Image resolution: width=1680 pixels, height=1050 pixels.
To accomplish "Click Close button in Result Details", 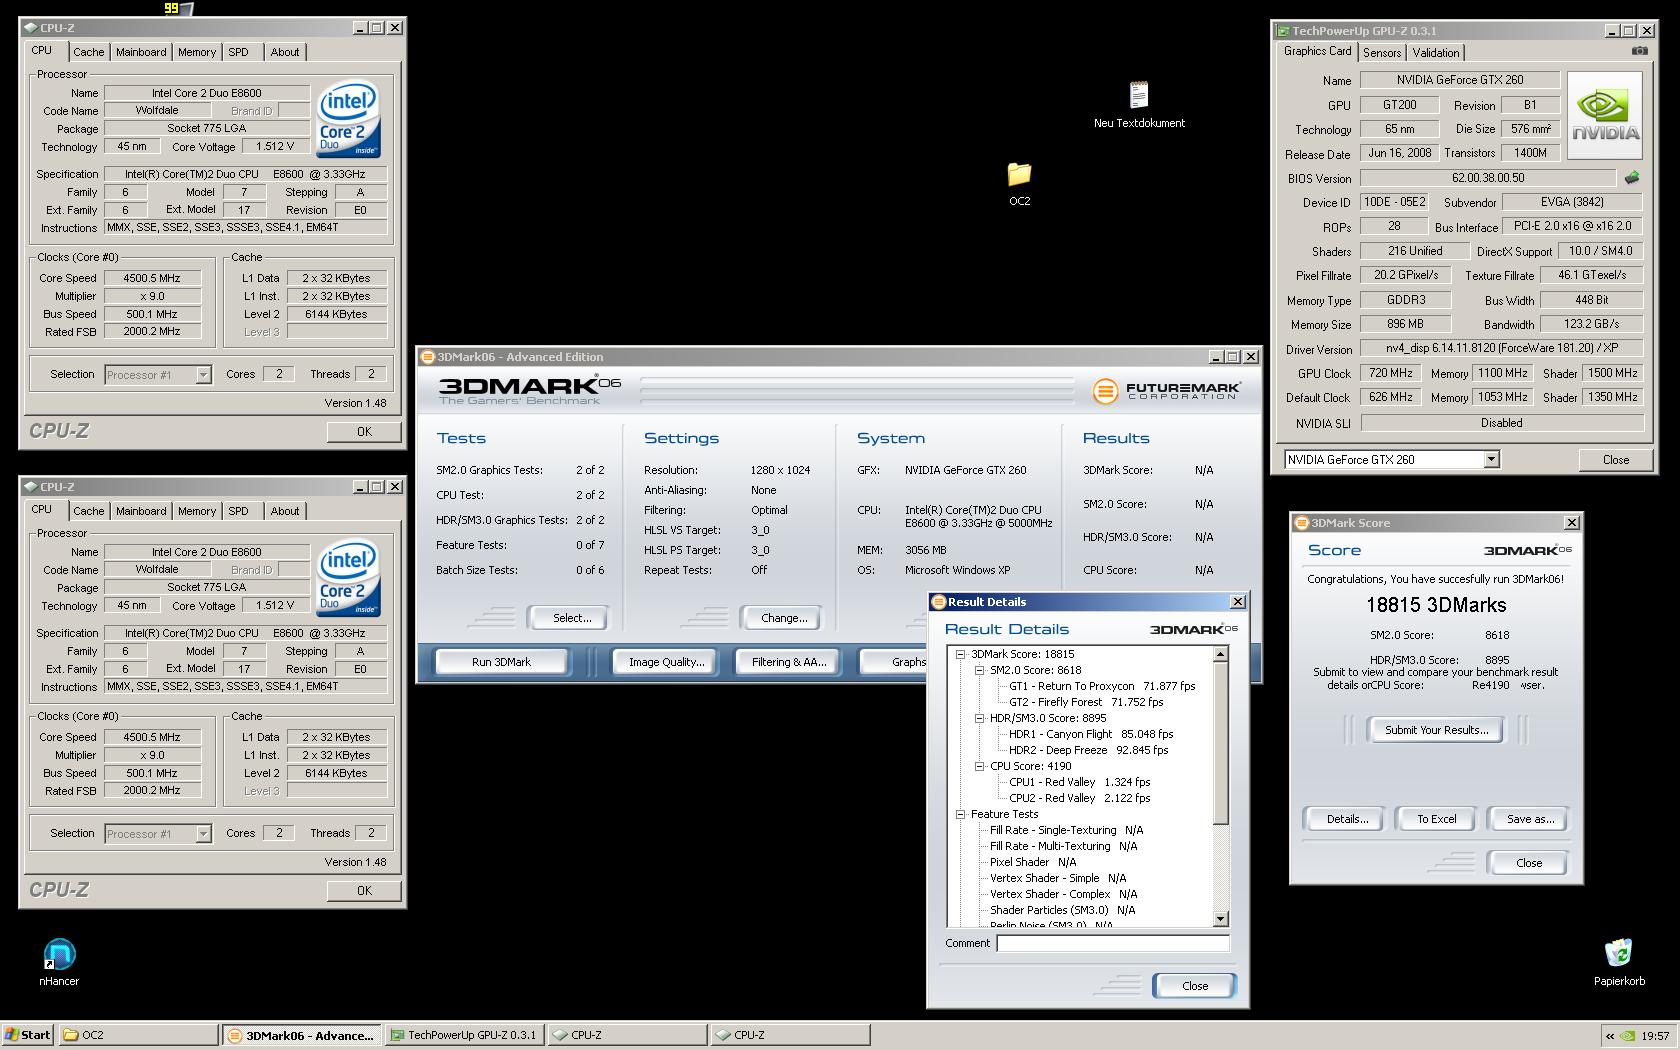I will pyautogui.click(x=1195, y=986).
